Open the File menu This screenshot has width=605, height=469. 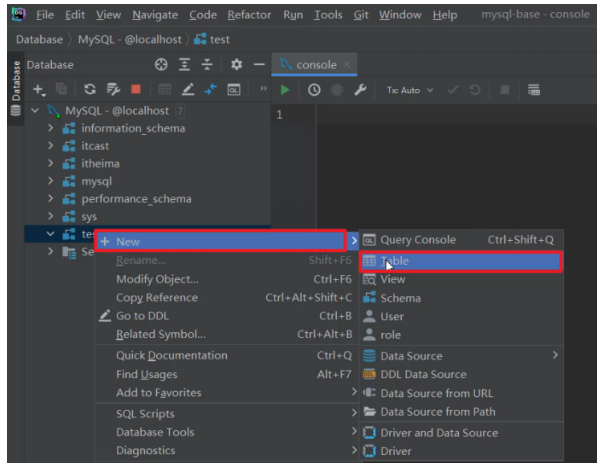pos(45,15)
